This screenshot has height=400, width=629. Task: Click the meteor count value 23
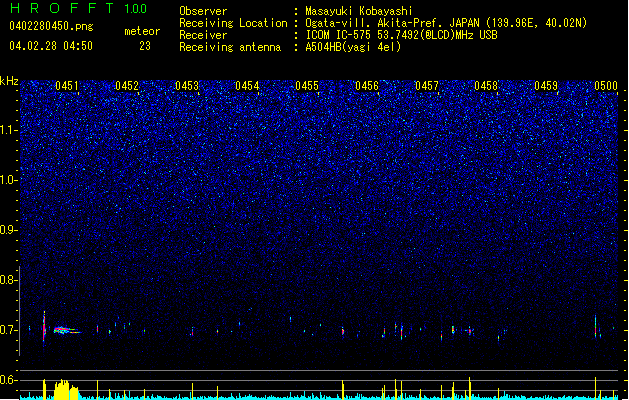(145, 46)
